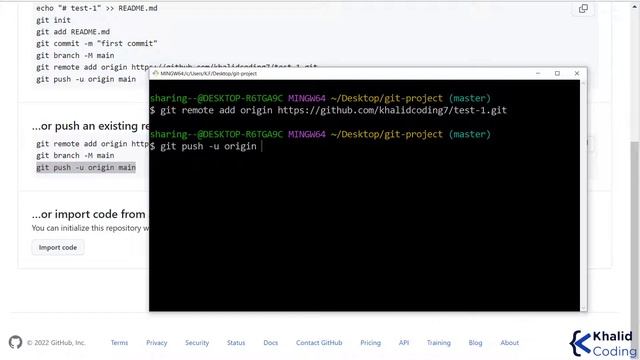Click the '© 2022 GitHub, Inc.' footer text
The width and height of the screenshot is (640, 360).
pyautogui.click(x=56, y=343)
